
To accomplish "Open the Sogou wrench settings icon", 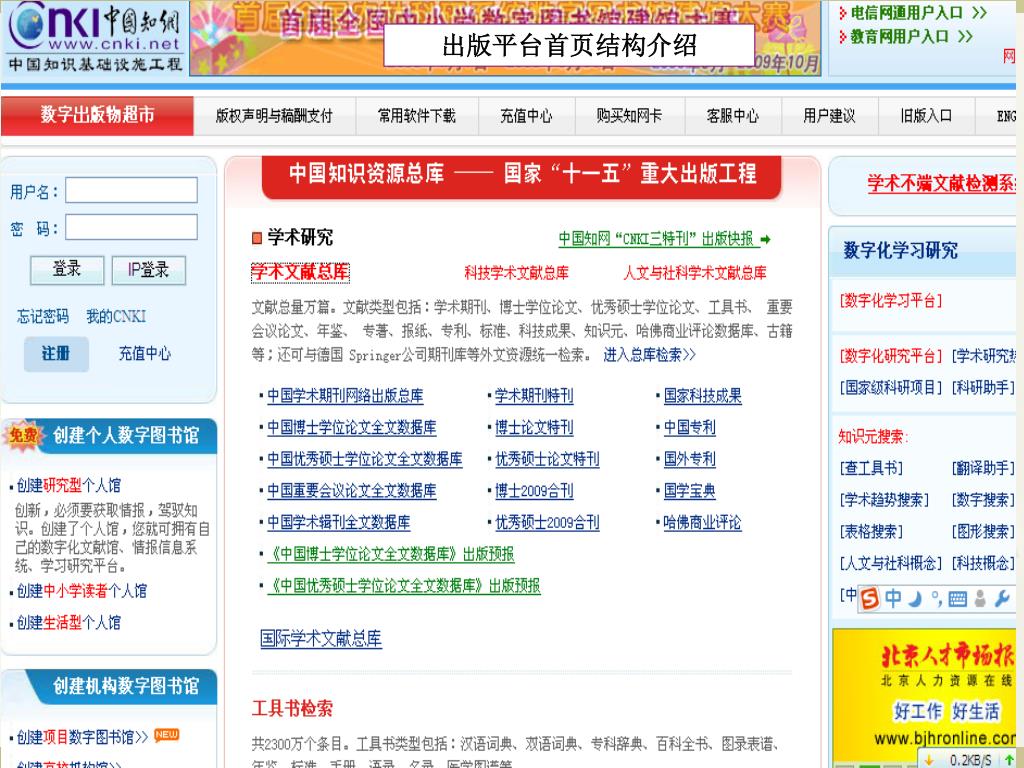I will point(1002,598).
